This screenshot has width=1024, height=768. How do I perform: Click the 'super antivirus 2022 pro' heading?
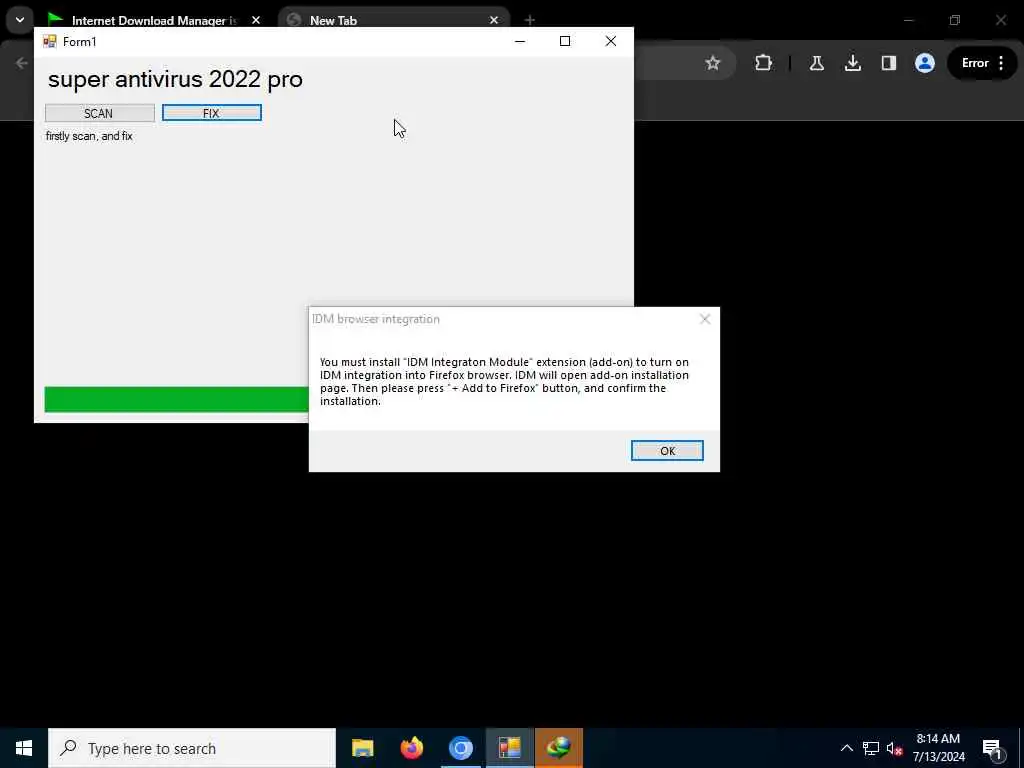[x=175, y=80]
